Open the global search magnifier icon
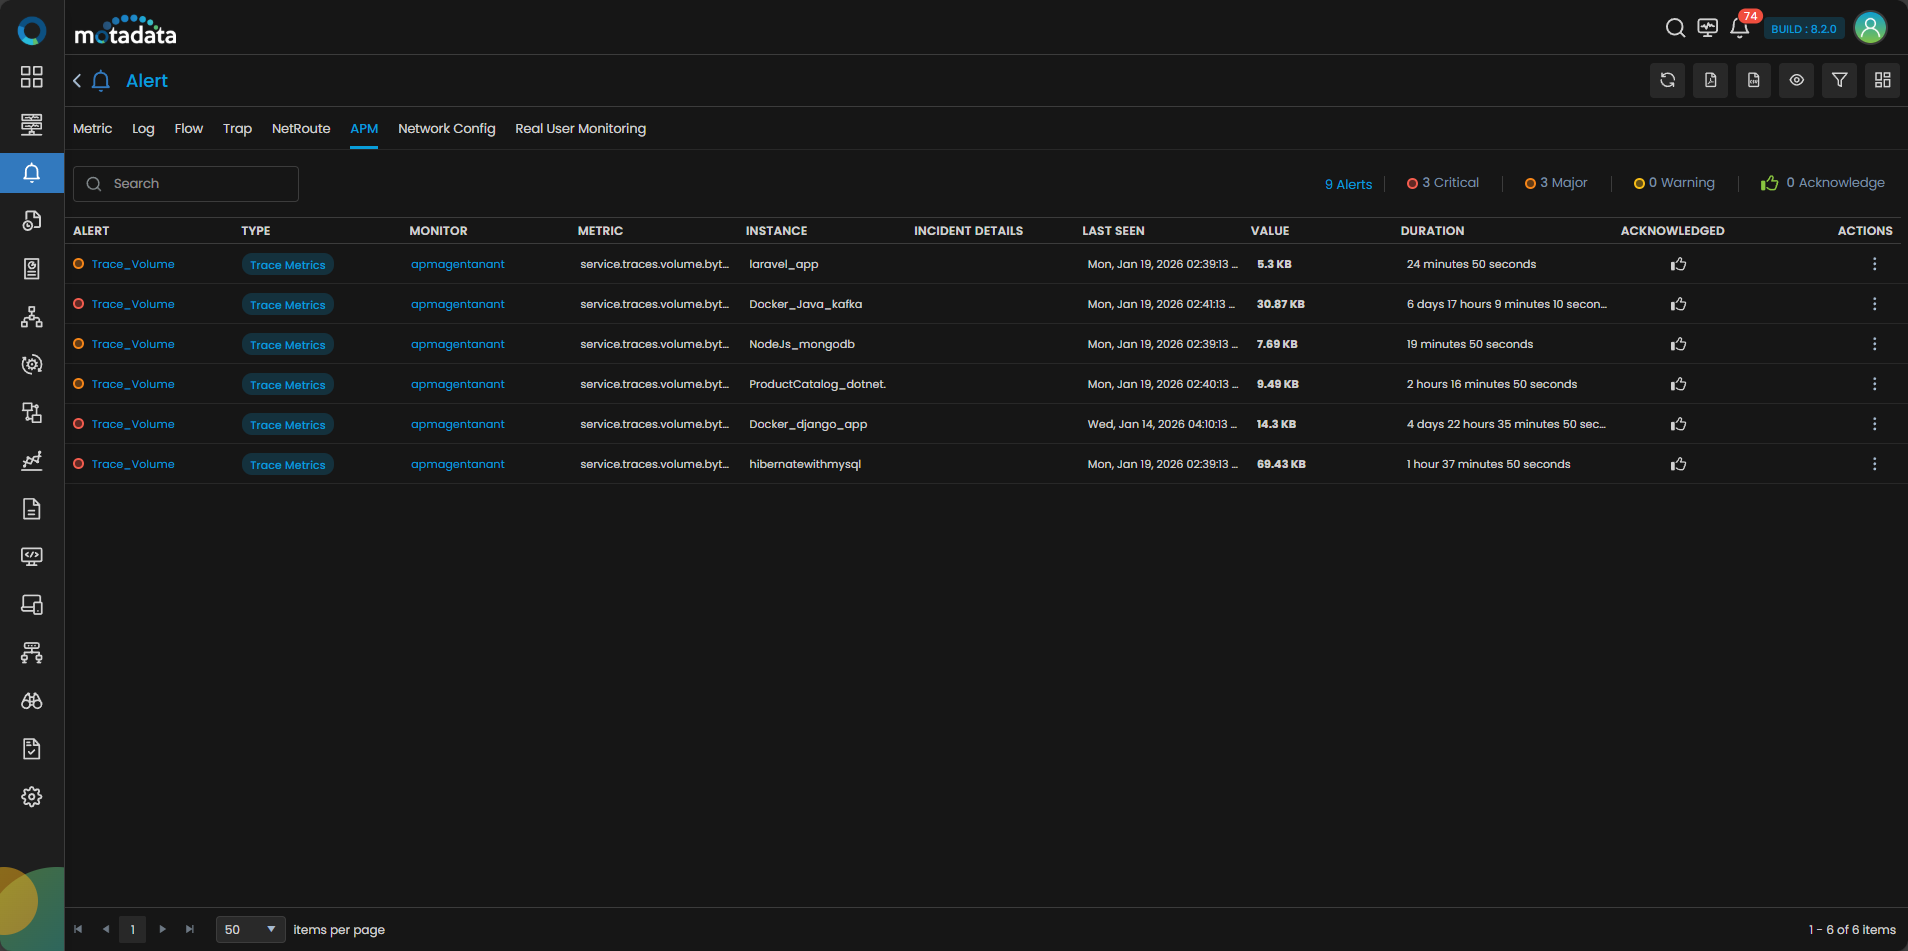1908x951 pixels. pos(1675,28)
